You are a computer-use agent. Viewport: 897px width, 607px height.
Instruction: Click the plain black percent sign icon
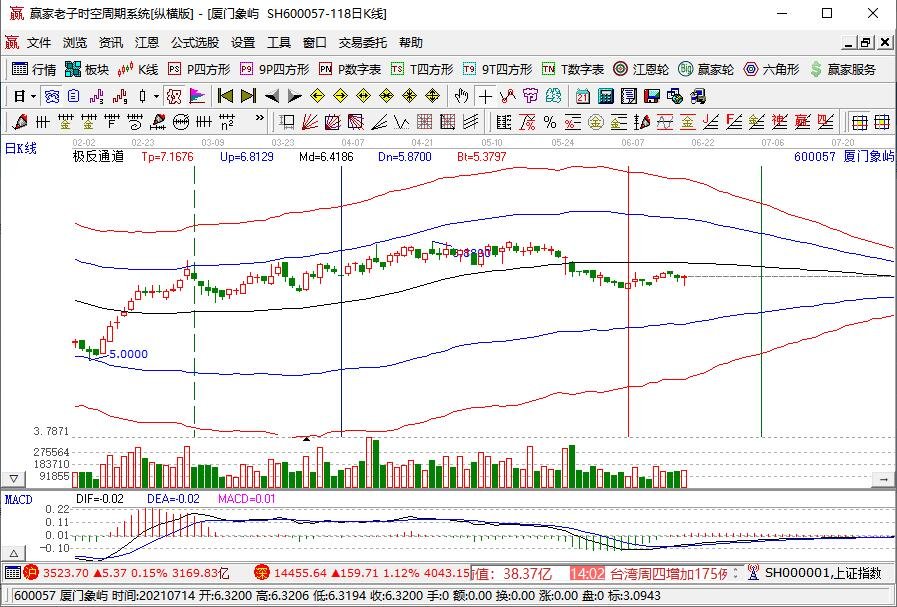coord(550,121)
